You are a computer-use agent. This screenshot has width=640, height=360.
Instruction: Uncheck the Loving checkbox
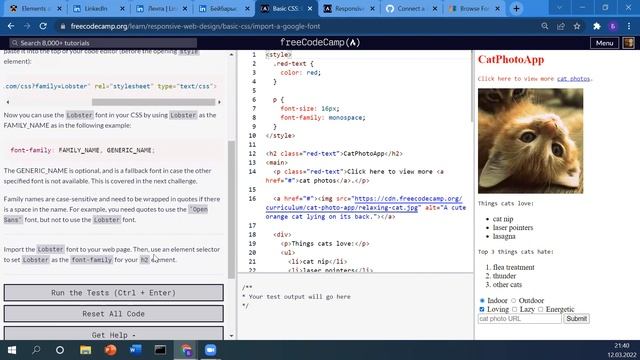pyautogui.click(x=482, y=309)
